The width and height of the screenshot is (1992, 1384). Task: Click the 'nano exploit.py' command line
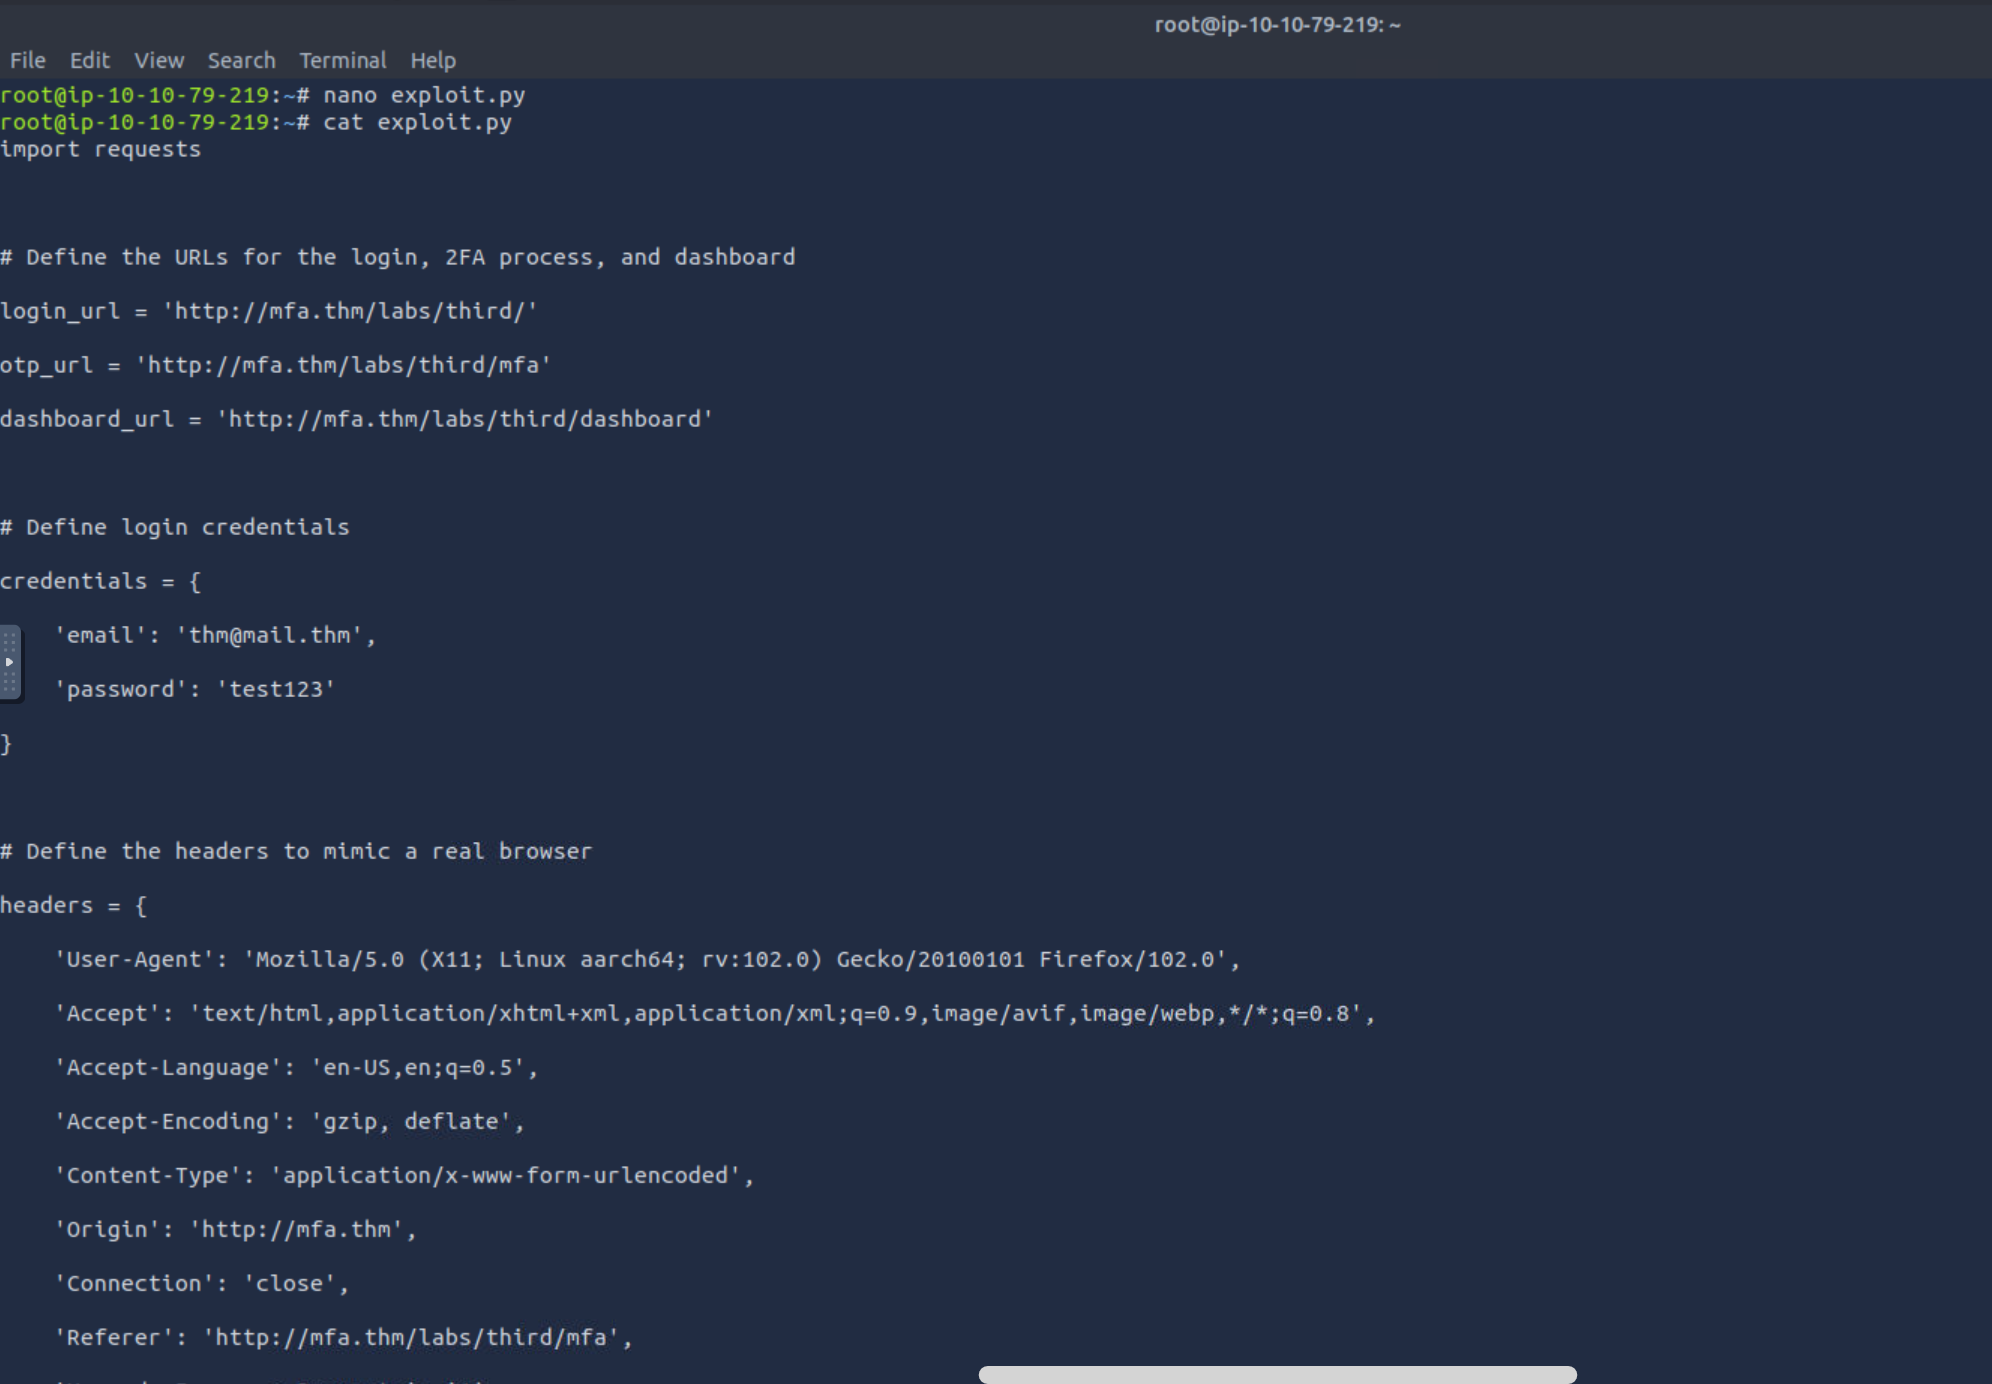[x=423, y=95]
